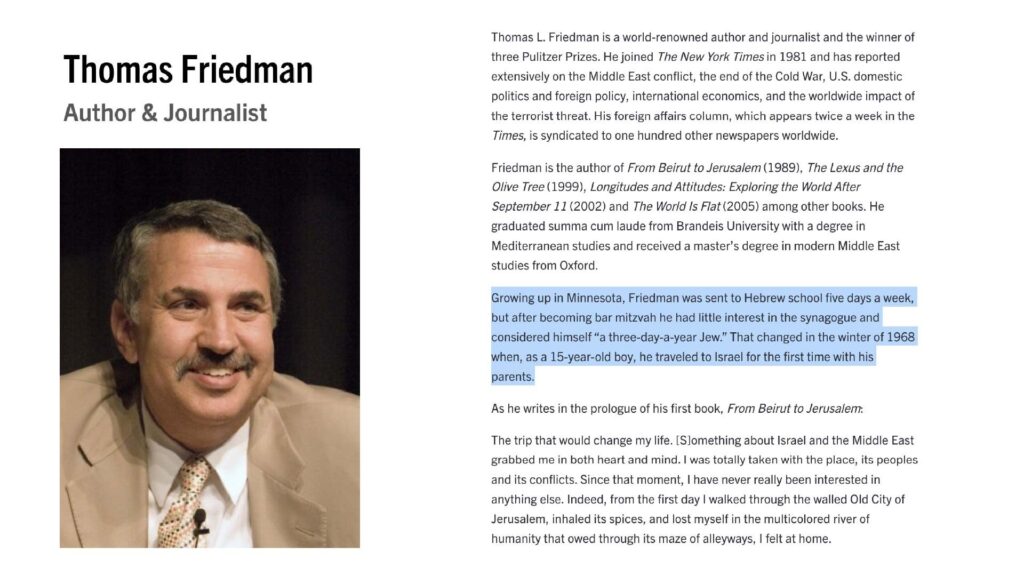
Task: Click 'The trip that would change my life' sentence
Action: [581, 440]
